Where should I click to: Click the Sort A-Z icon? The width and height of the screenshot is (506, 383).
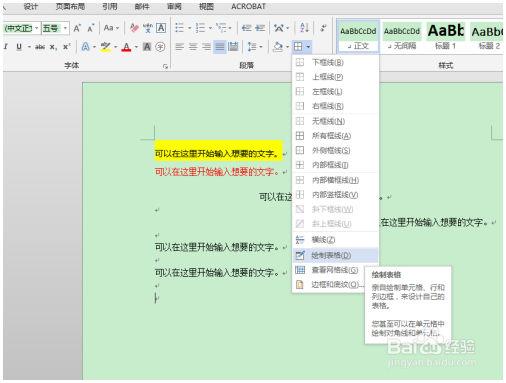(x=304, y=28)
